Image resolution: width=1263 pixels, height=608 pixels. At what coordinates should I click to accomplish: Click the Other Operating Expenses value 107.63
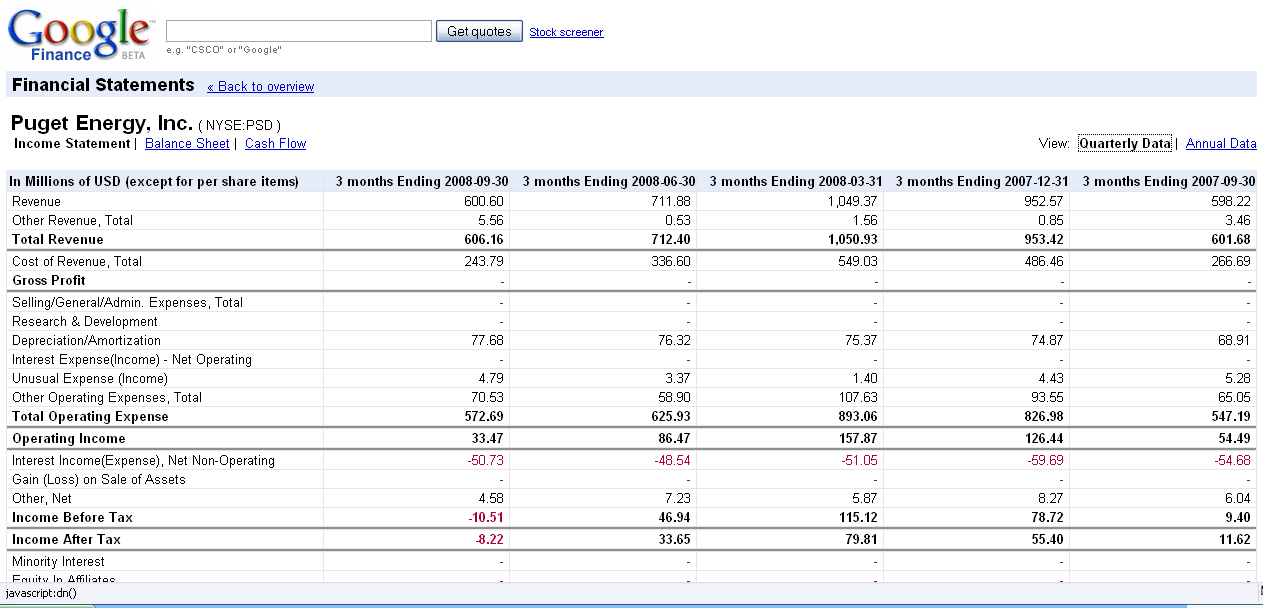tap(859, 397)
